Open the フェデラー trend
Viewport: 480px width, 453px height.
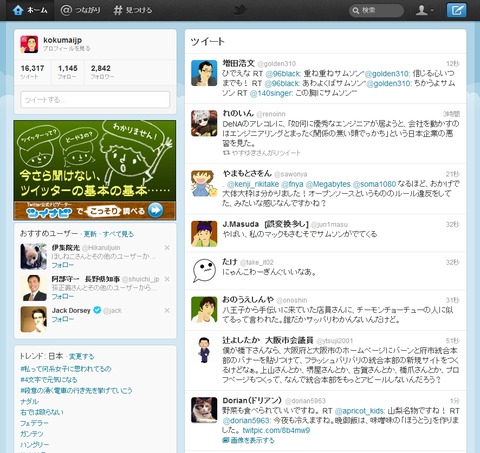[x=34, y=423]
